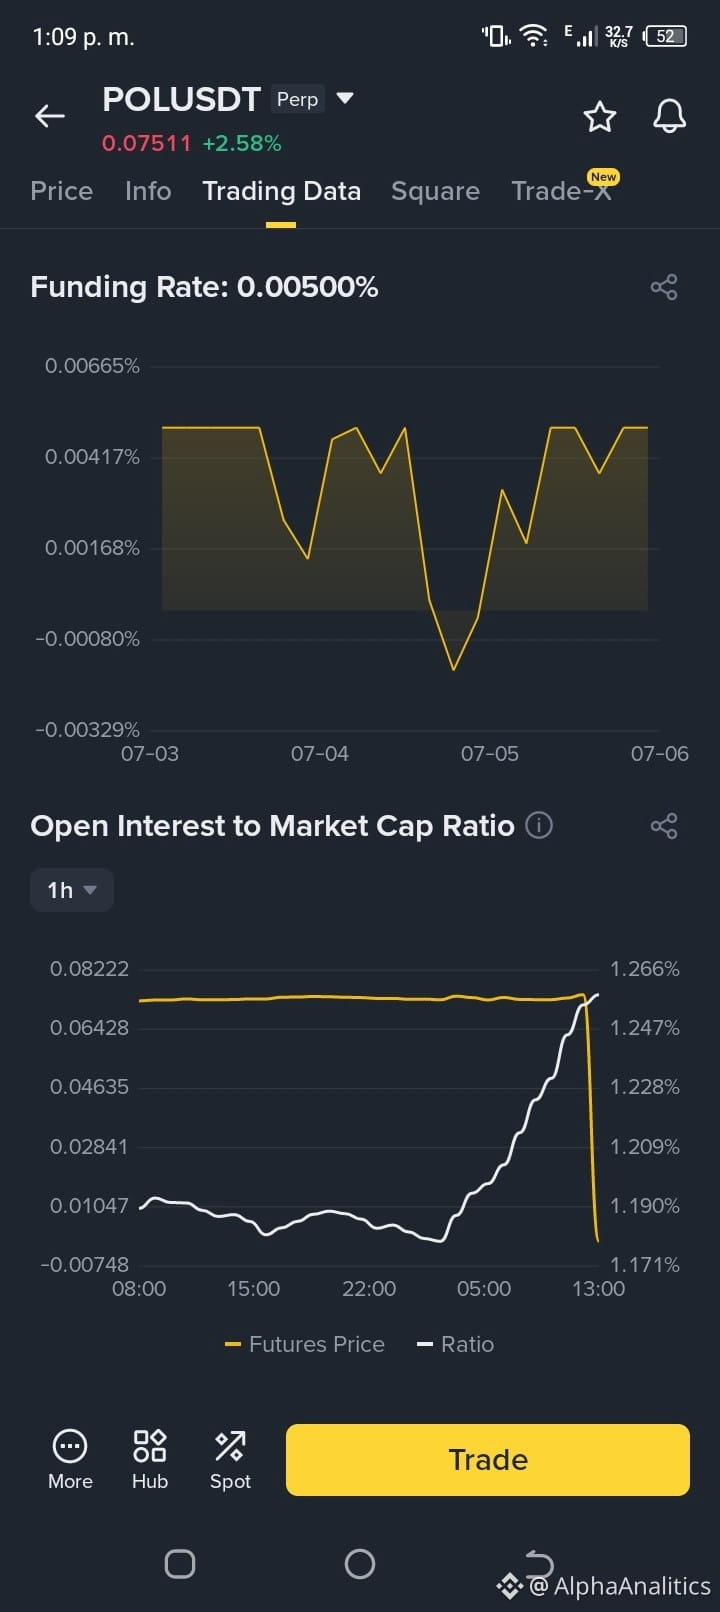Open price alert bell icon
The width and height of the screenshot is (720, 1612).
coord(669,116)
